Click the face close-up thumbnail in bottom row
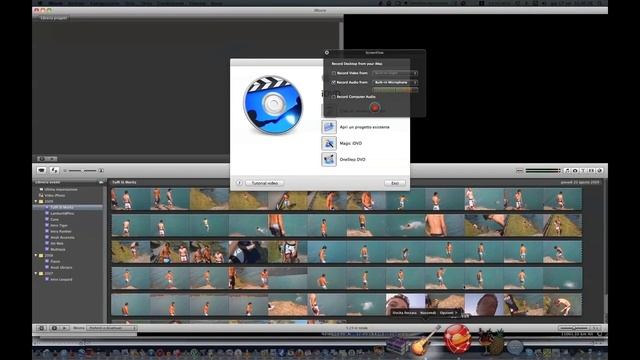 click(405, 304)
